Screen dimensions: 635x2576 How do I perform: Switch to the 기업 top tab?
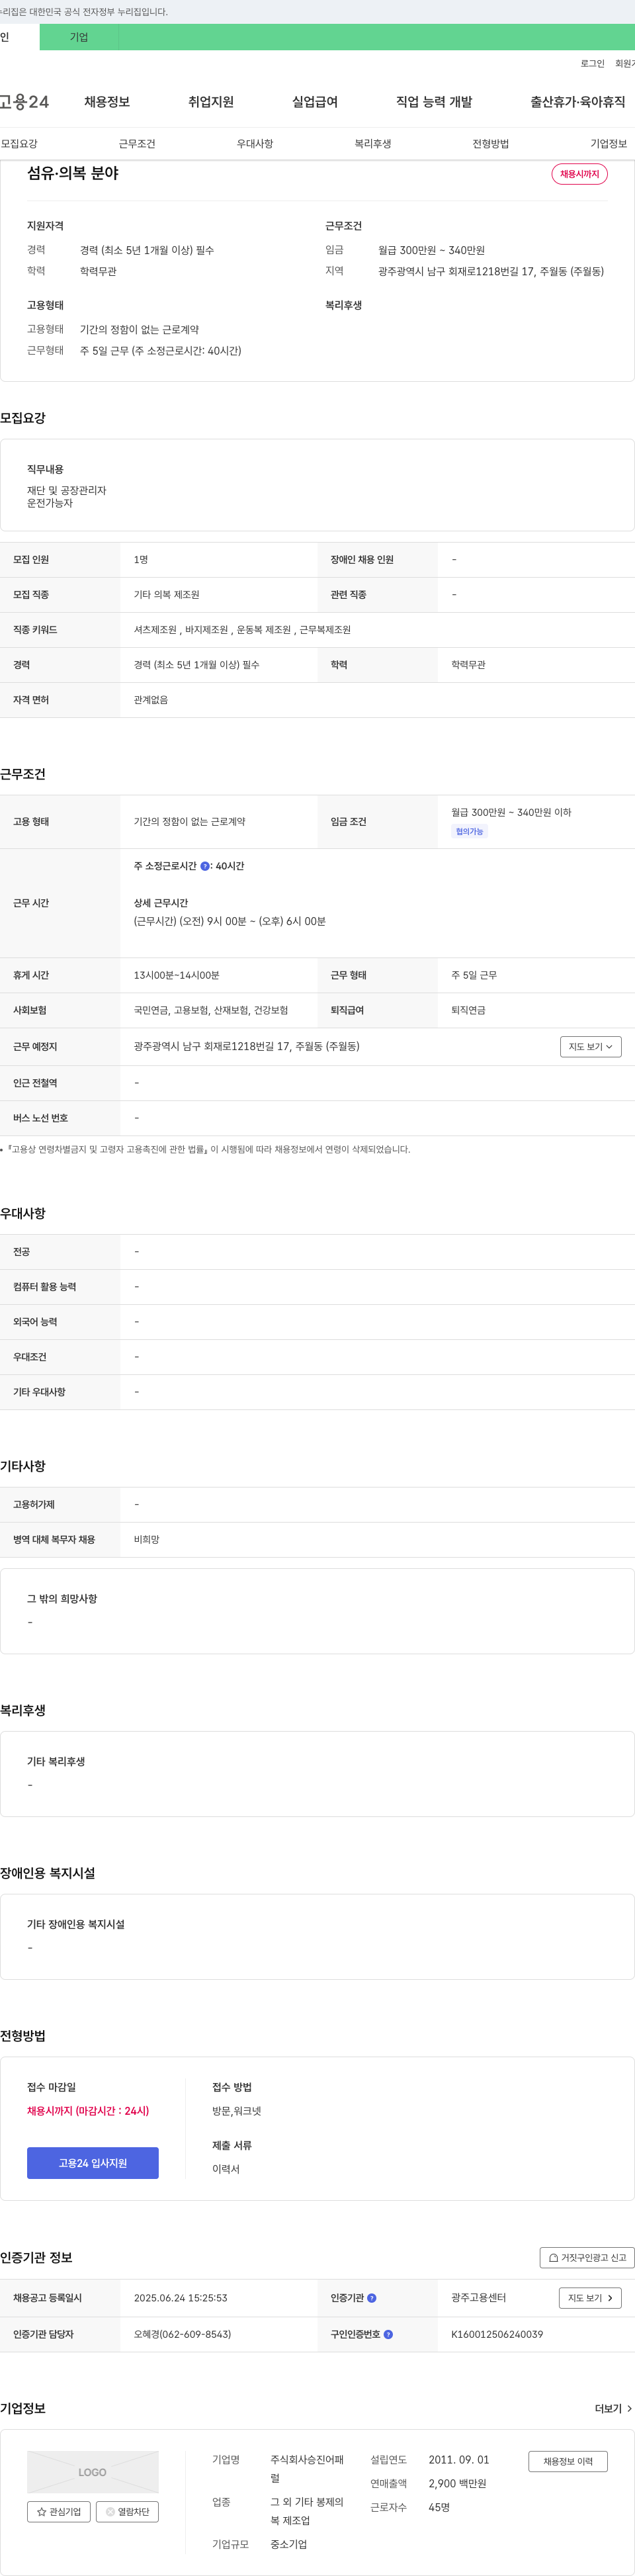point(79,37)
